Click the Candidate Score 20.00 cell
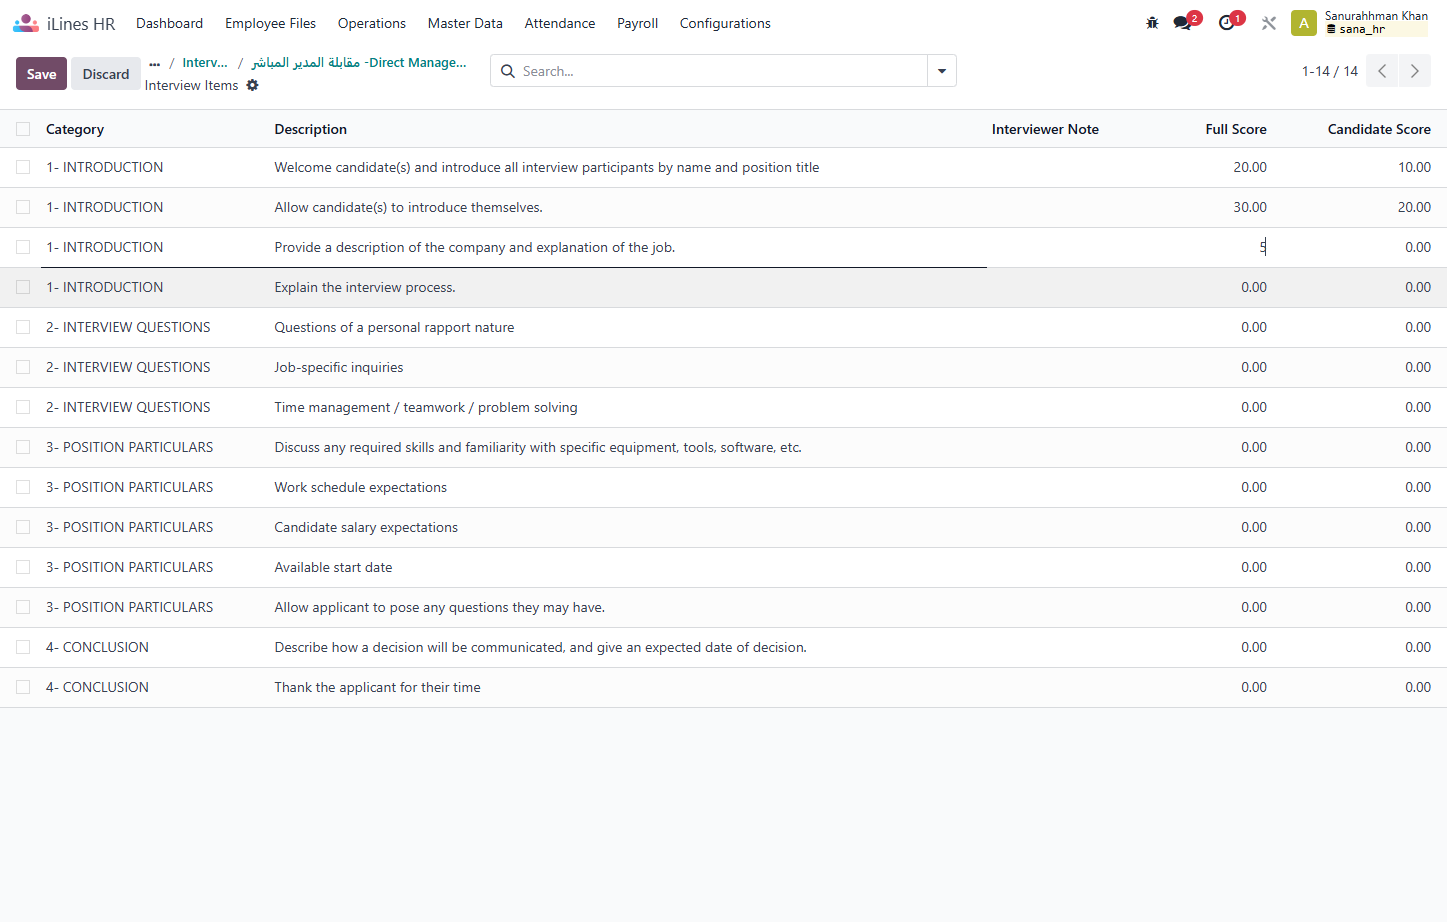This screenshot has height=922, width=1447. pos(1414,207)
